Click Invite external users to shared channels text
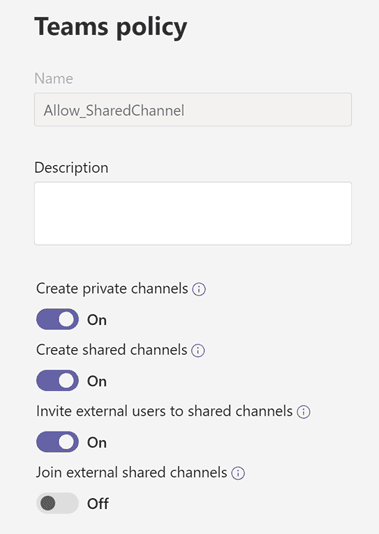Image resolution: width=379 pixels, height=534 pixels. [164, 411]
